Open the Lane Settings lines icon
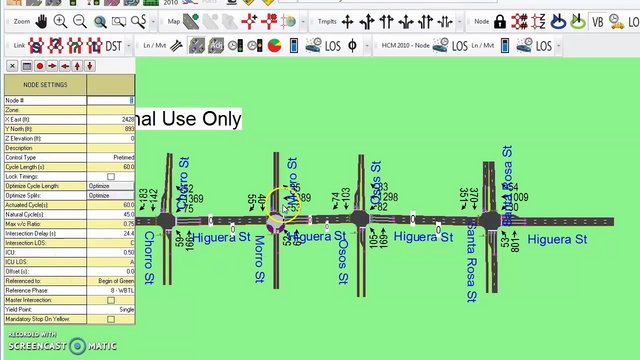The height and width of the screenshot is (360, 640). coord(176,45)
